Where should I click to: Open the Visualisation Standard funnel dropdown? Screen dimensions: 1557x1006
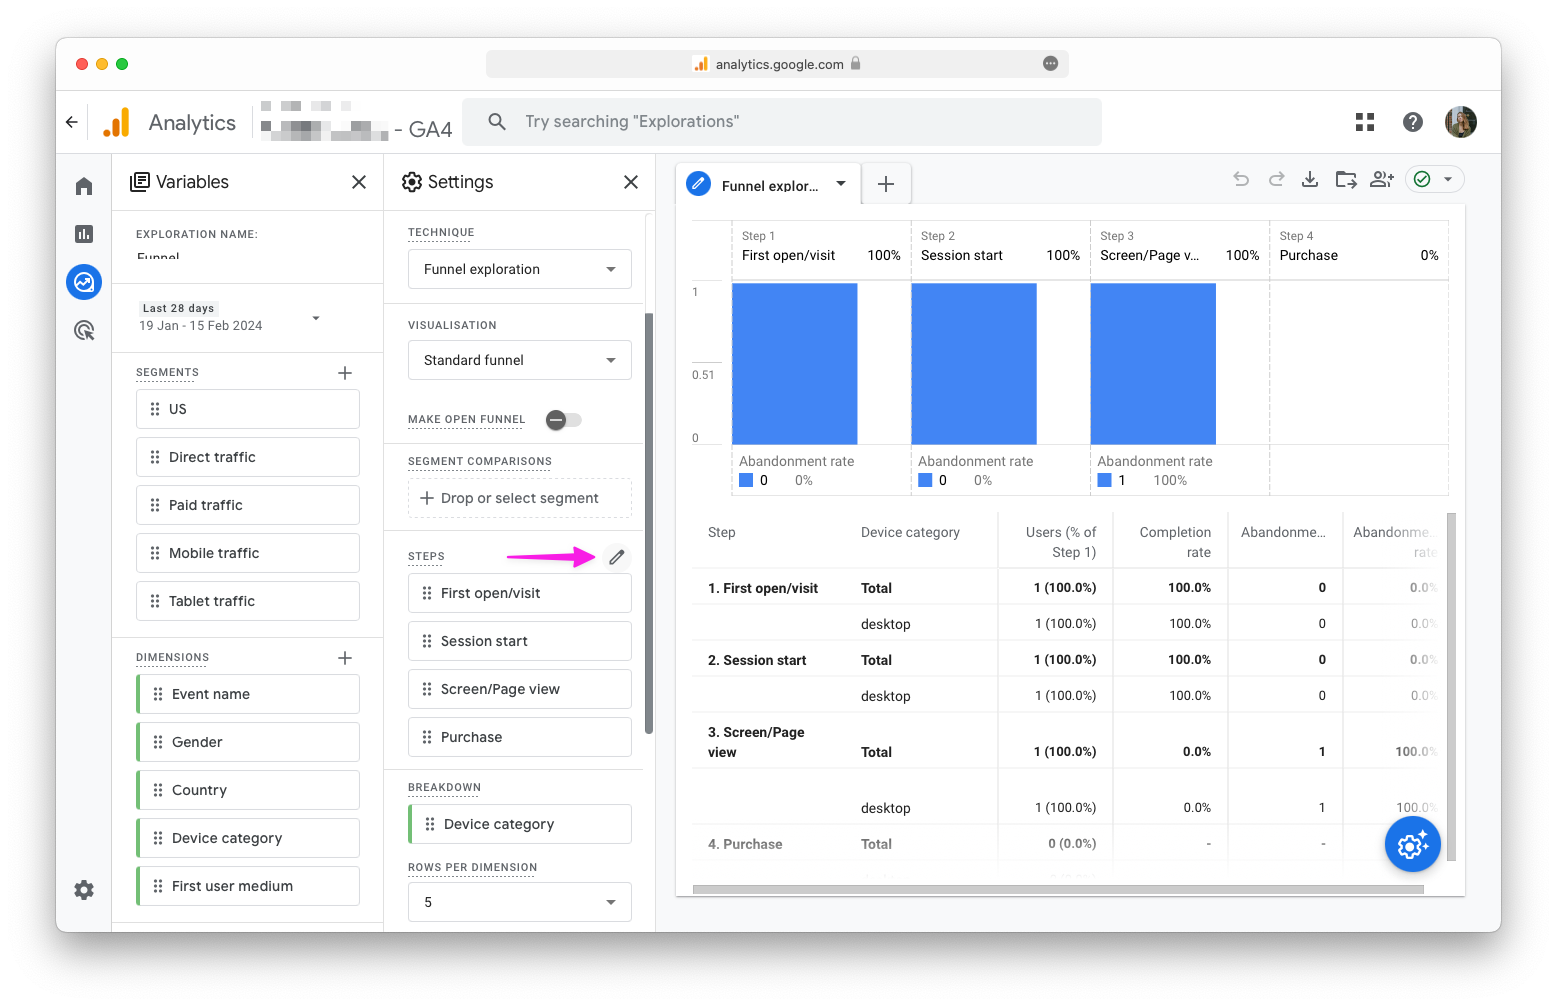pyautogui.click(x=520, y=360)
